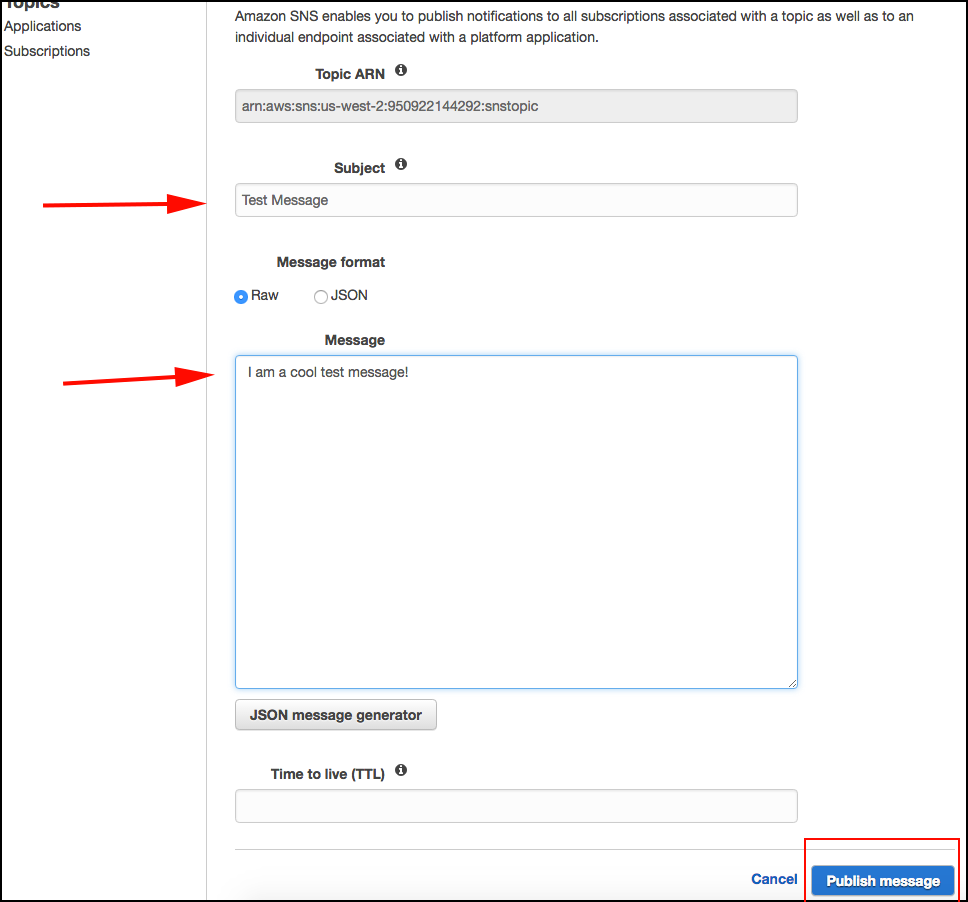Open the JSON message generator
This screenshot has width=968, height=902.
click(x=336, y=715)
